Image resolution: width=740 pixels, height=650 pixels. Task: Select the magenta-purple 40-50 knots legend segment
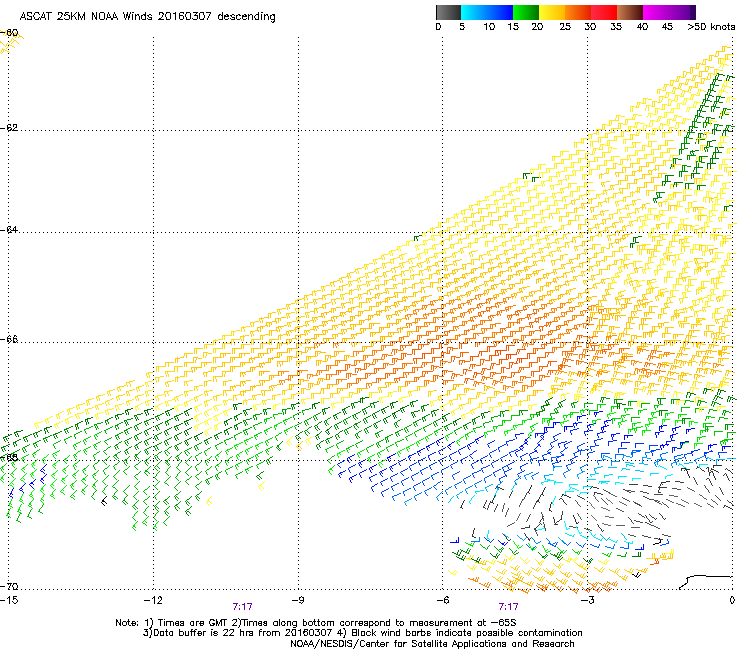(669, 12)
